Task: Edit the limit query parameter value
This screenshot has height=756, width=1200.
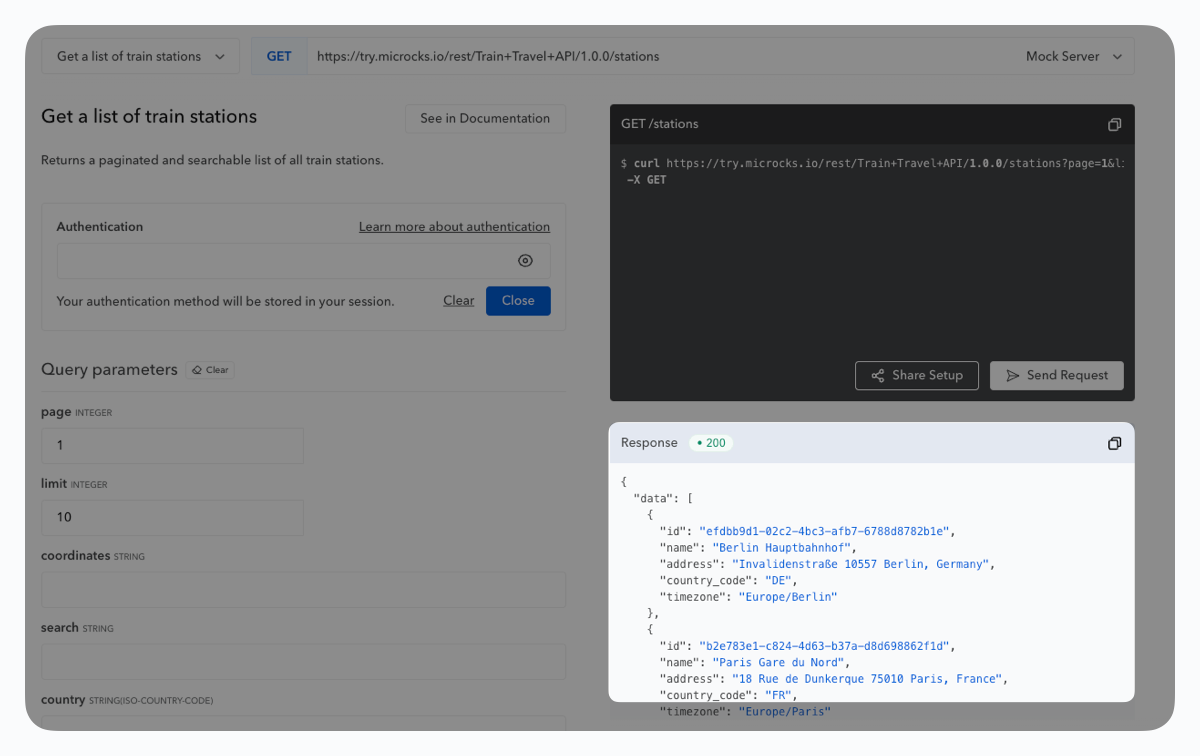Action: [172, 517]
